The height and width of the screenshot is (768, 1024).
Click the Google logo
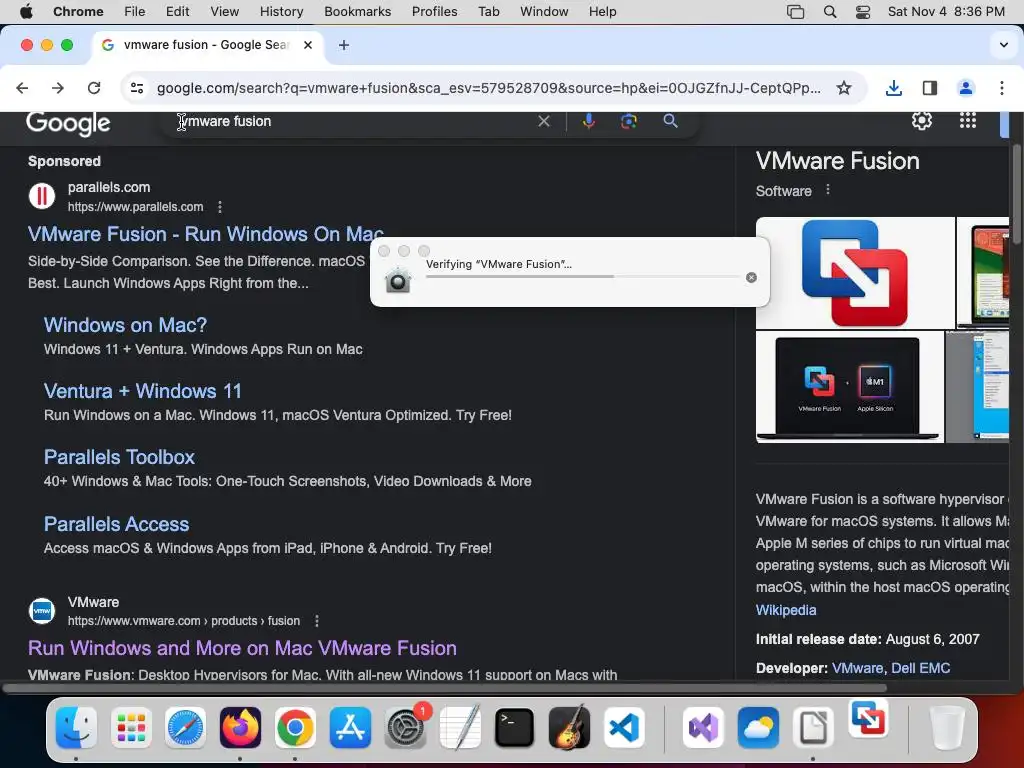pyautogui.click(x=68, y=123)
